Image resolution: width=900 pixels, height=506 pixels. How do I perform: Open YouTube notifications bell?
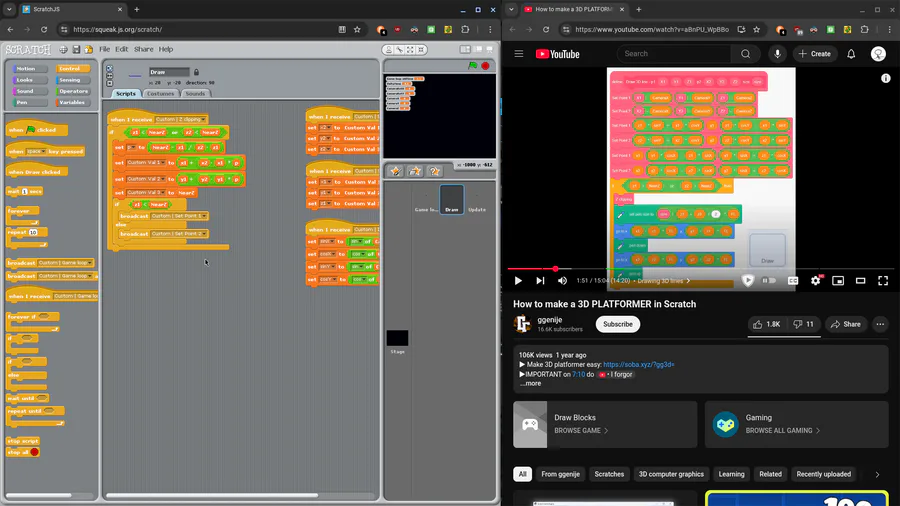(x=851, y=54)
